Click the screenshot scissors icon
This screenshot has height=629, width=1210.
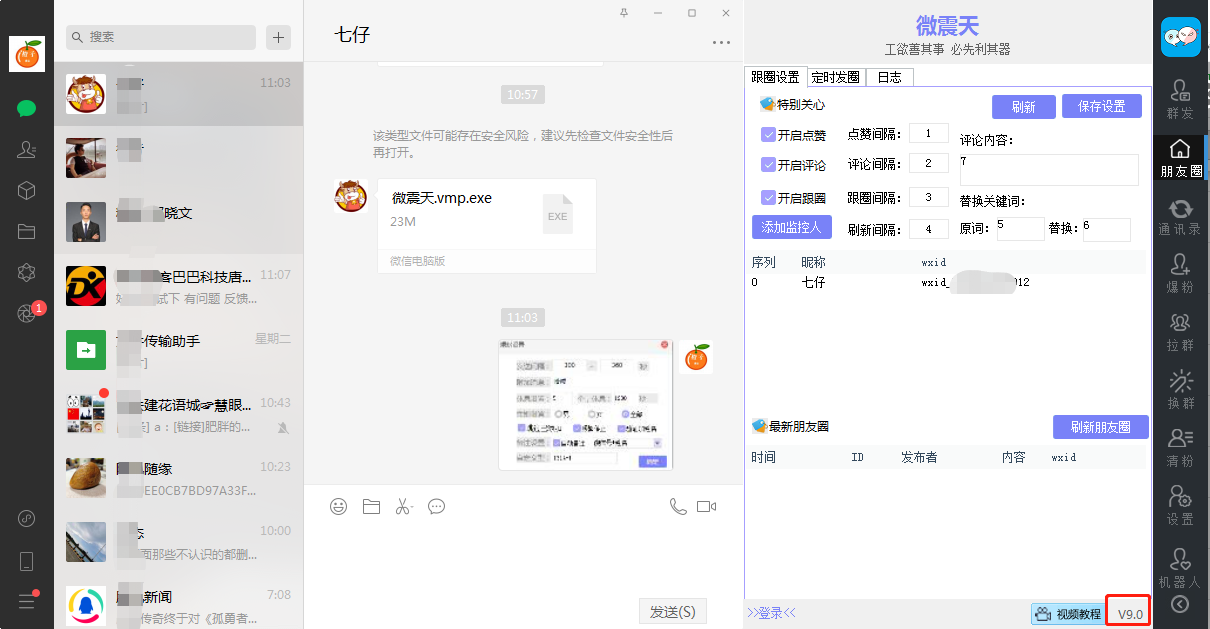coord(403,507)
